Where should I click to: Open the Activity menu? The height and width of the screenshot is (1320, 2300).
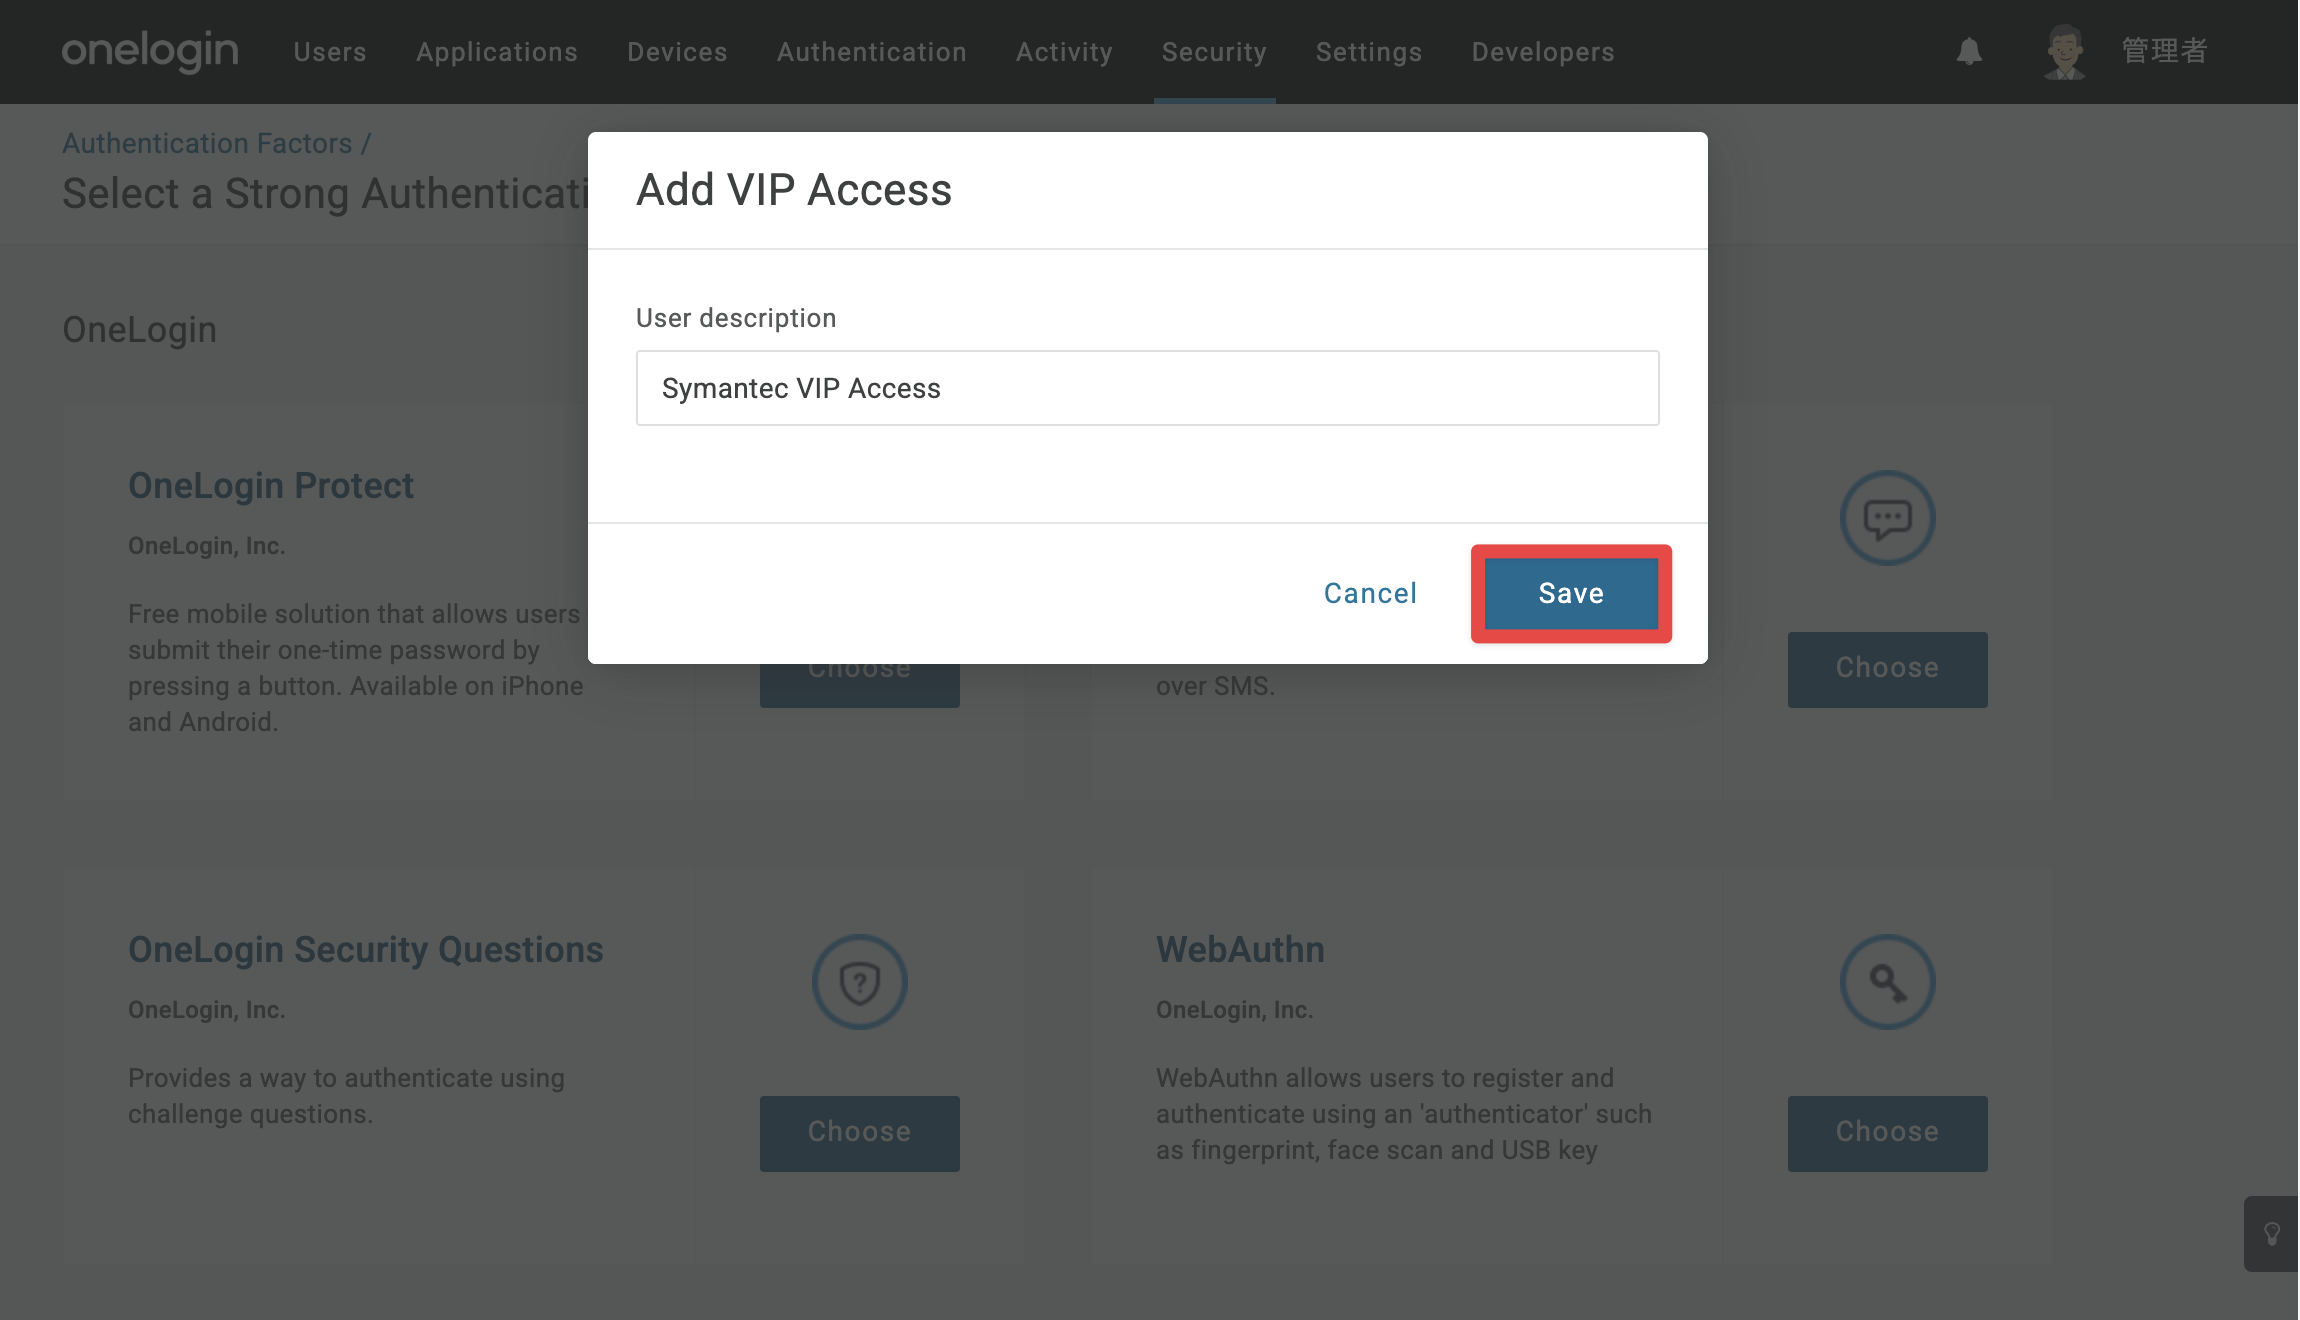pyautogui.click(x=1064, y=52)
